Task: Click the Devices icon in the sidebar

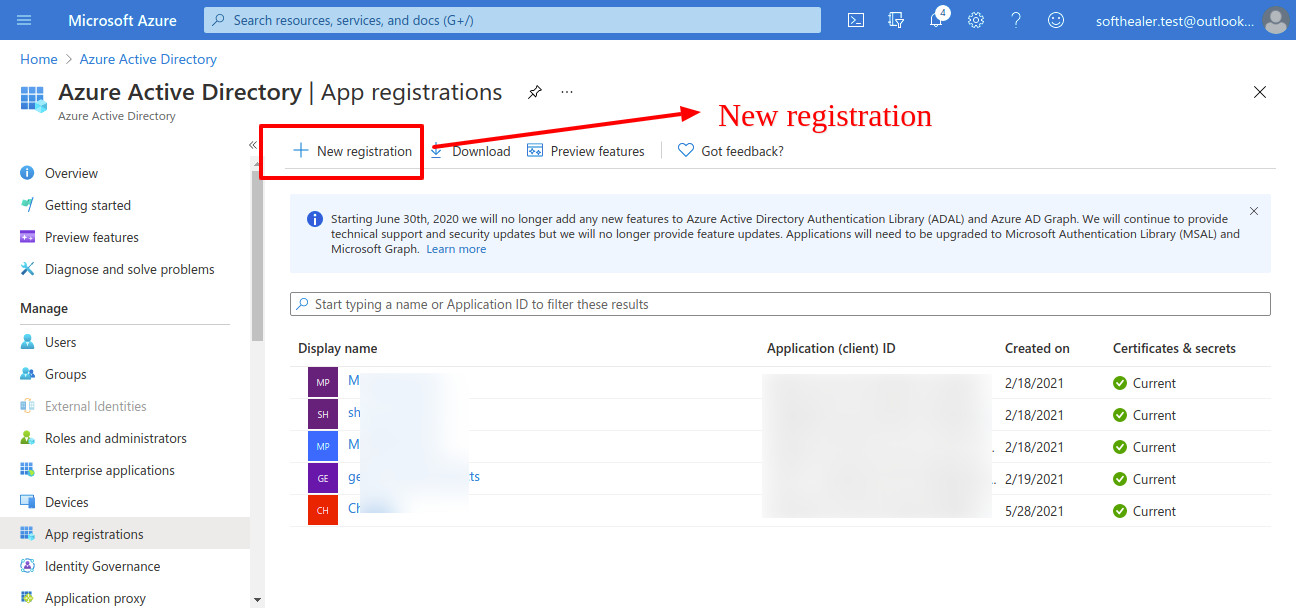Action: coord(27,502)
